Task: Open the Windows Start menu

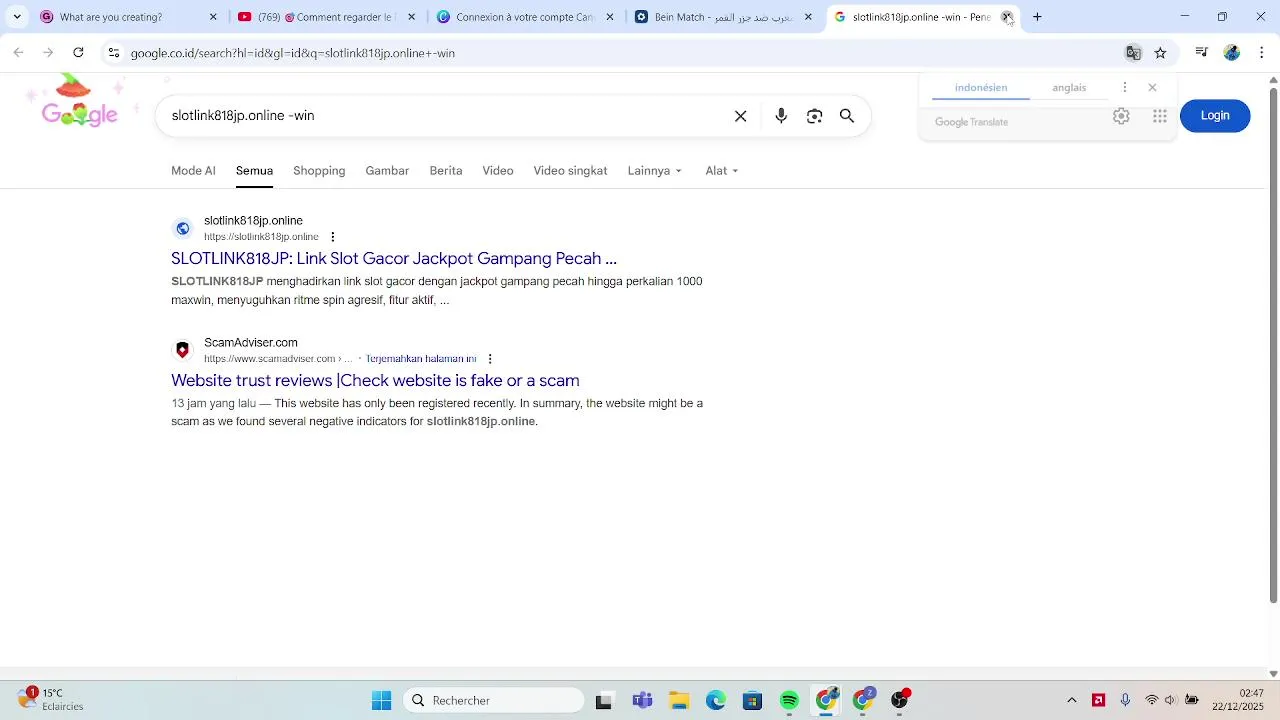Action: click(382, 701)
